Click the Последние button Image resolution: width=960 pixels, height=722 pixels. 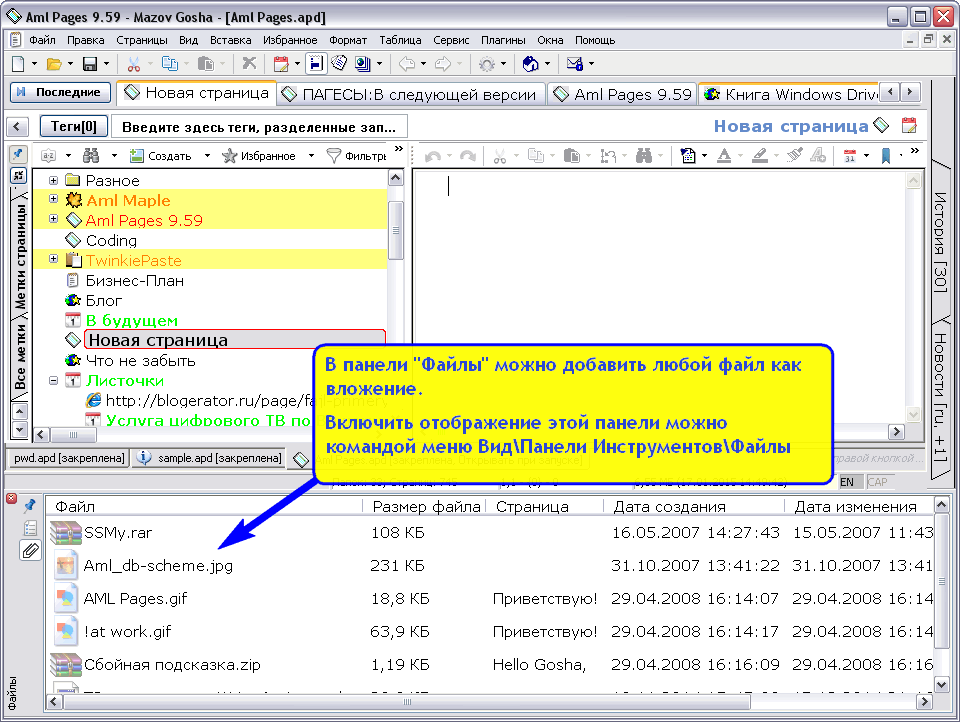(x=60, y=92)
